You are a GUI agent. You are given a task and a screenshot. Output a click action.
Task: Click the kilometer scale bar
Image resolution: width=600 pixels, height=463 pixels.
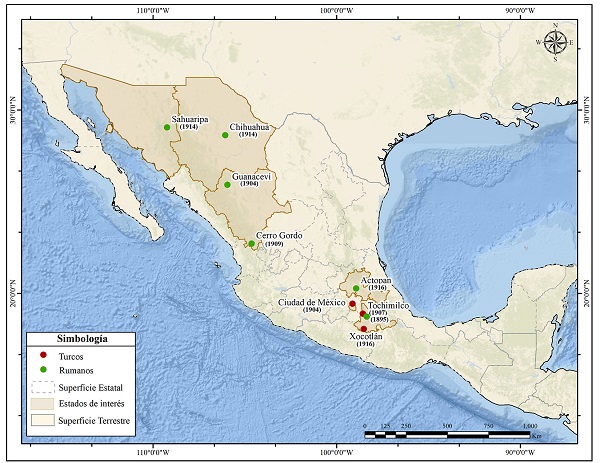pos(446,435)
